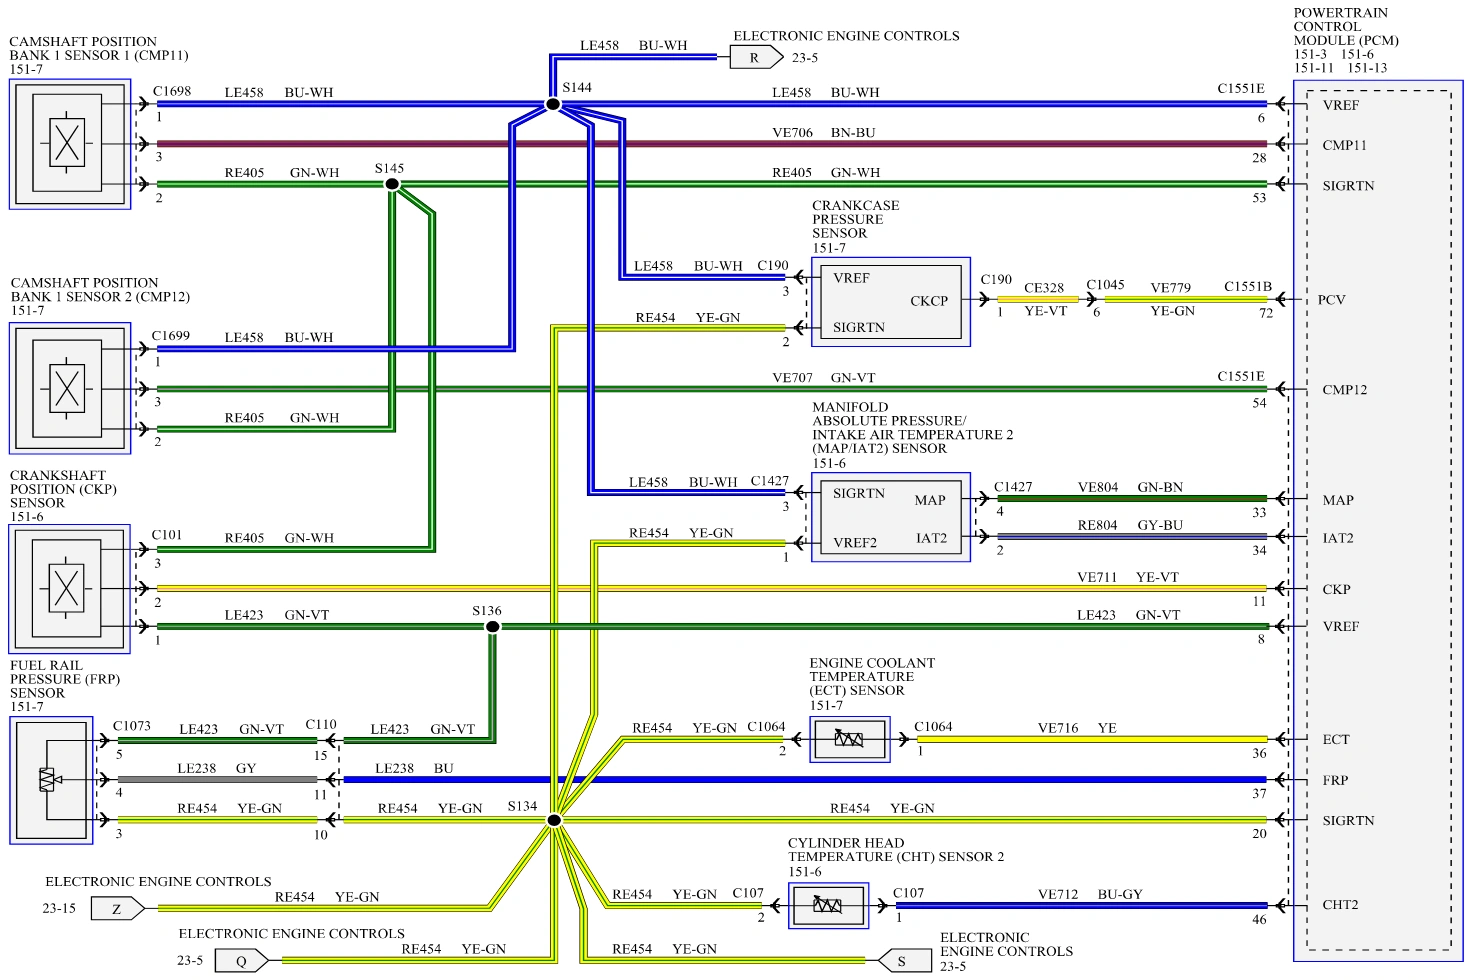1471x980 pixels.
Task: Click splice point S136 node
Action: (492, 627)
